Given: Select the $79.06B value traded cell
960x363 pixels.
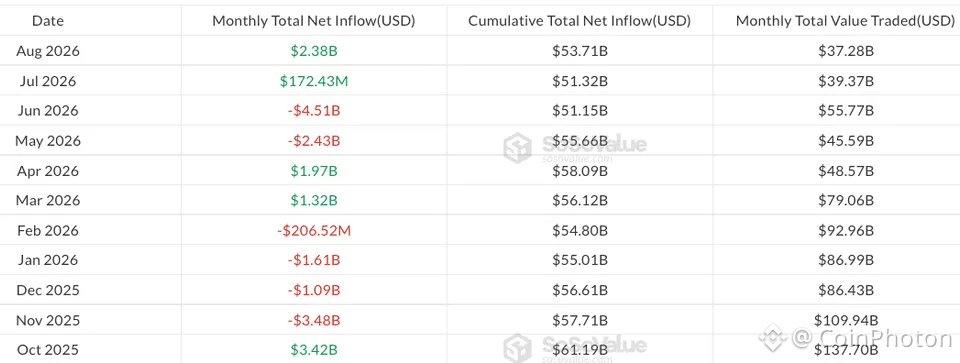Looking at the screenshot, I should tap(845, 201).
